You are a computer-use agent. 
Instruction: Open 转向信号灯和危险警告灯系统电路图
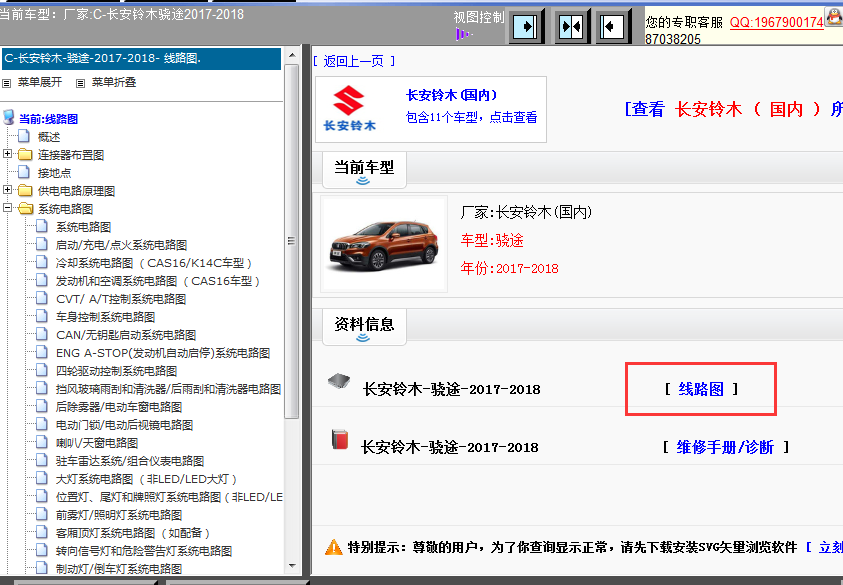(144, 551)
